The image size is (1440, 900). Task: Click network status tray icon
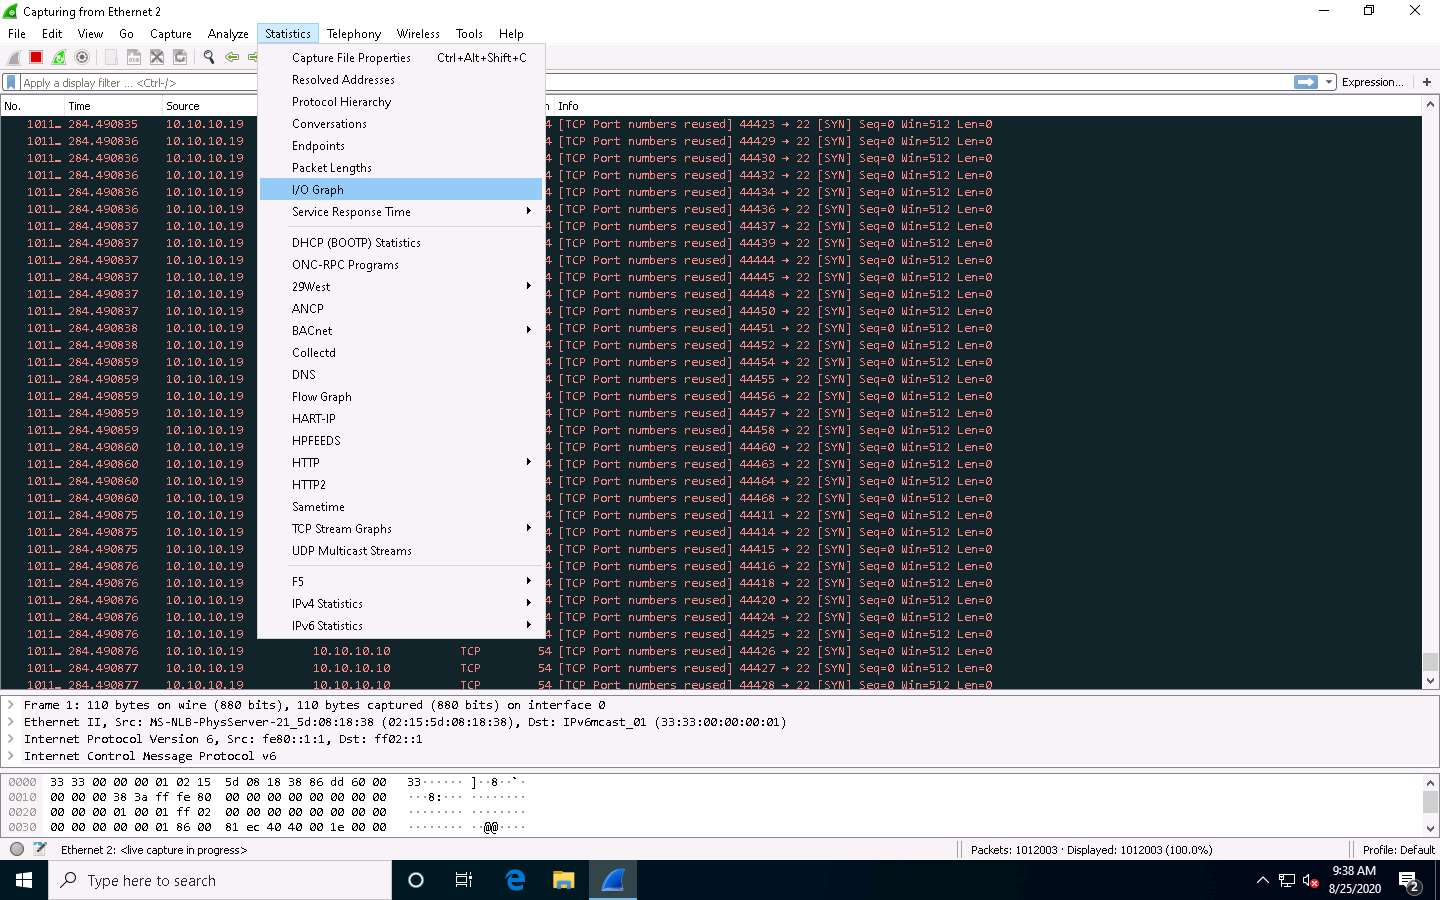point(1287,881)
